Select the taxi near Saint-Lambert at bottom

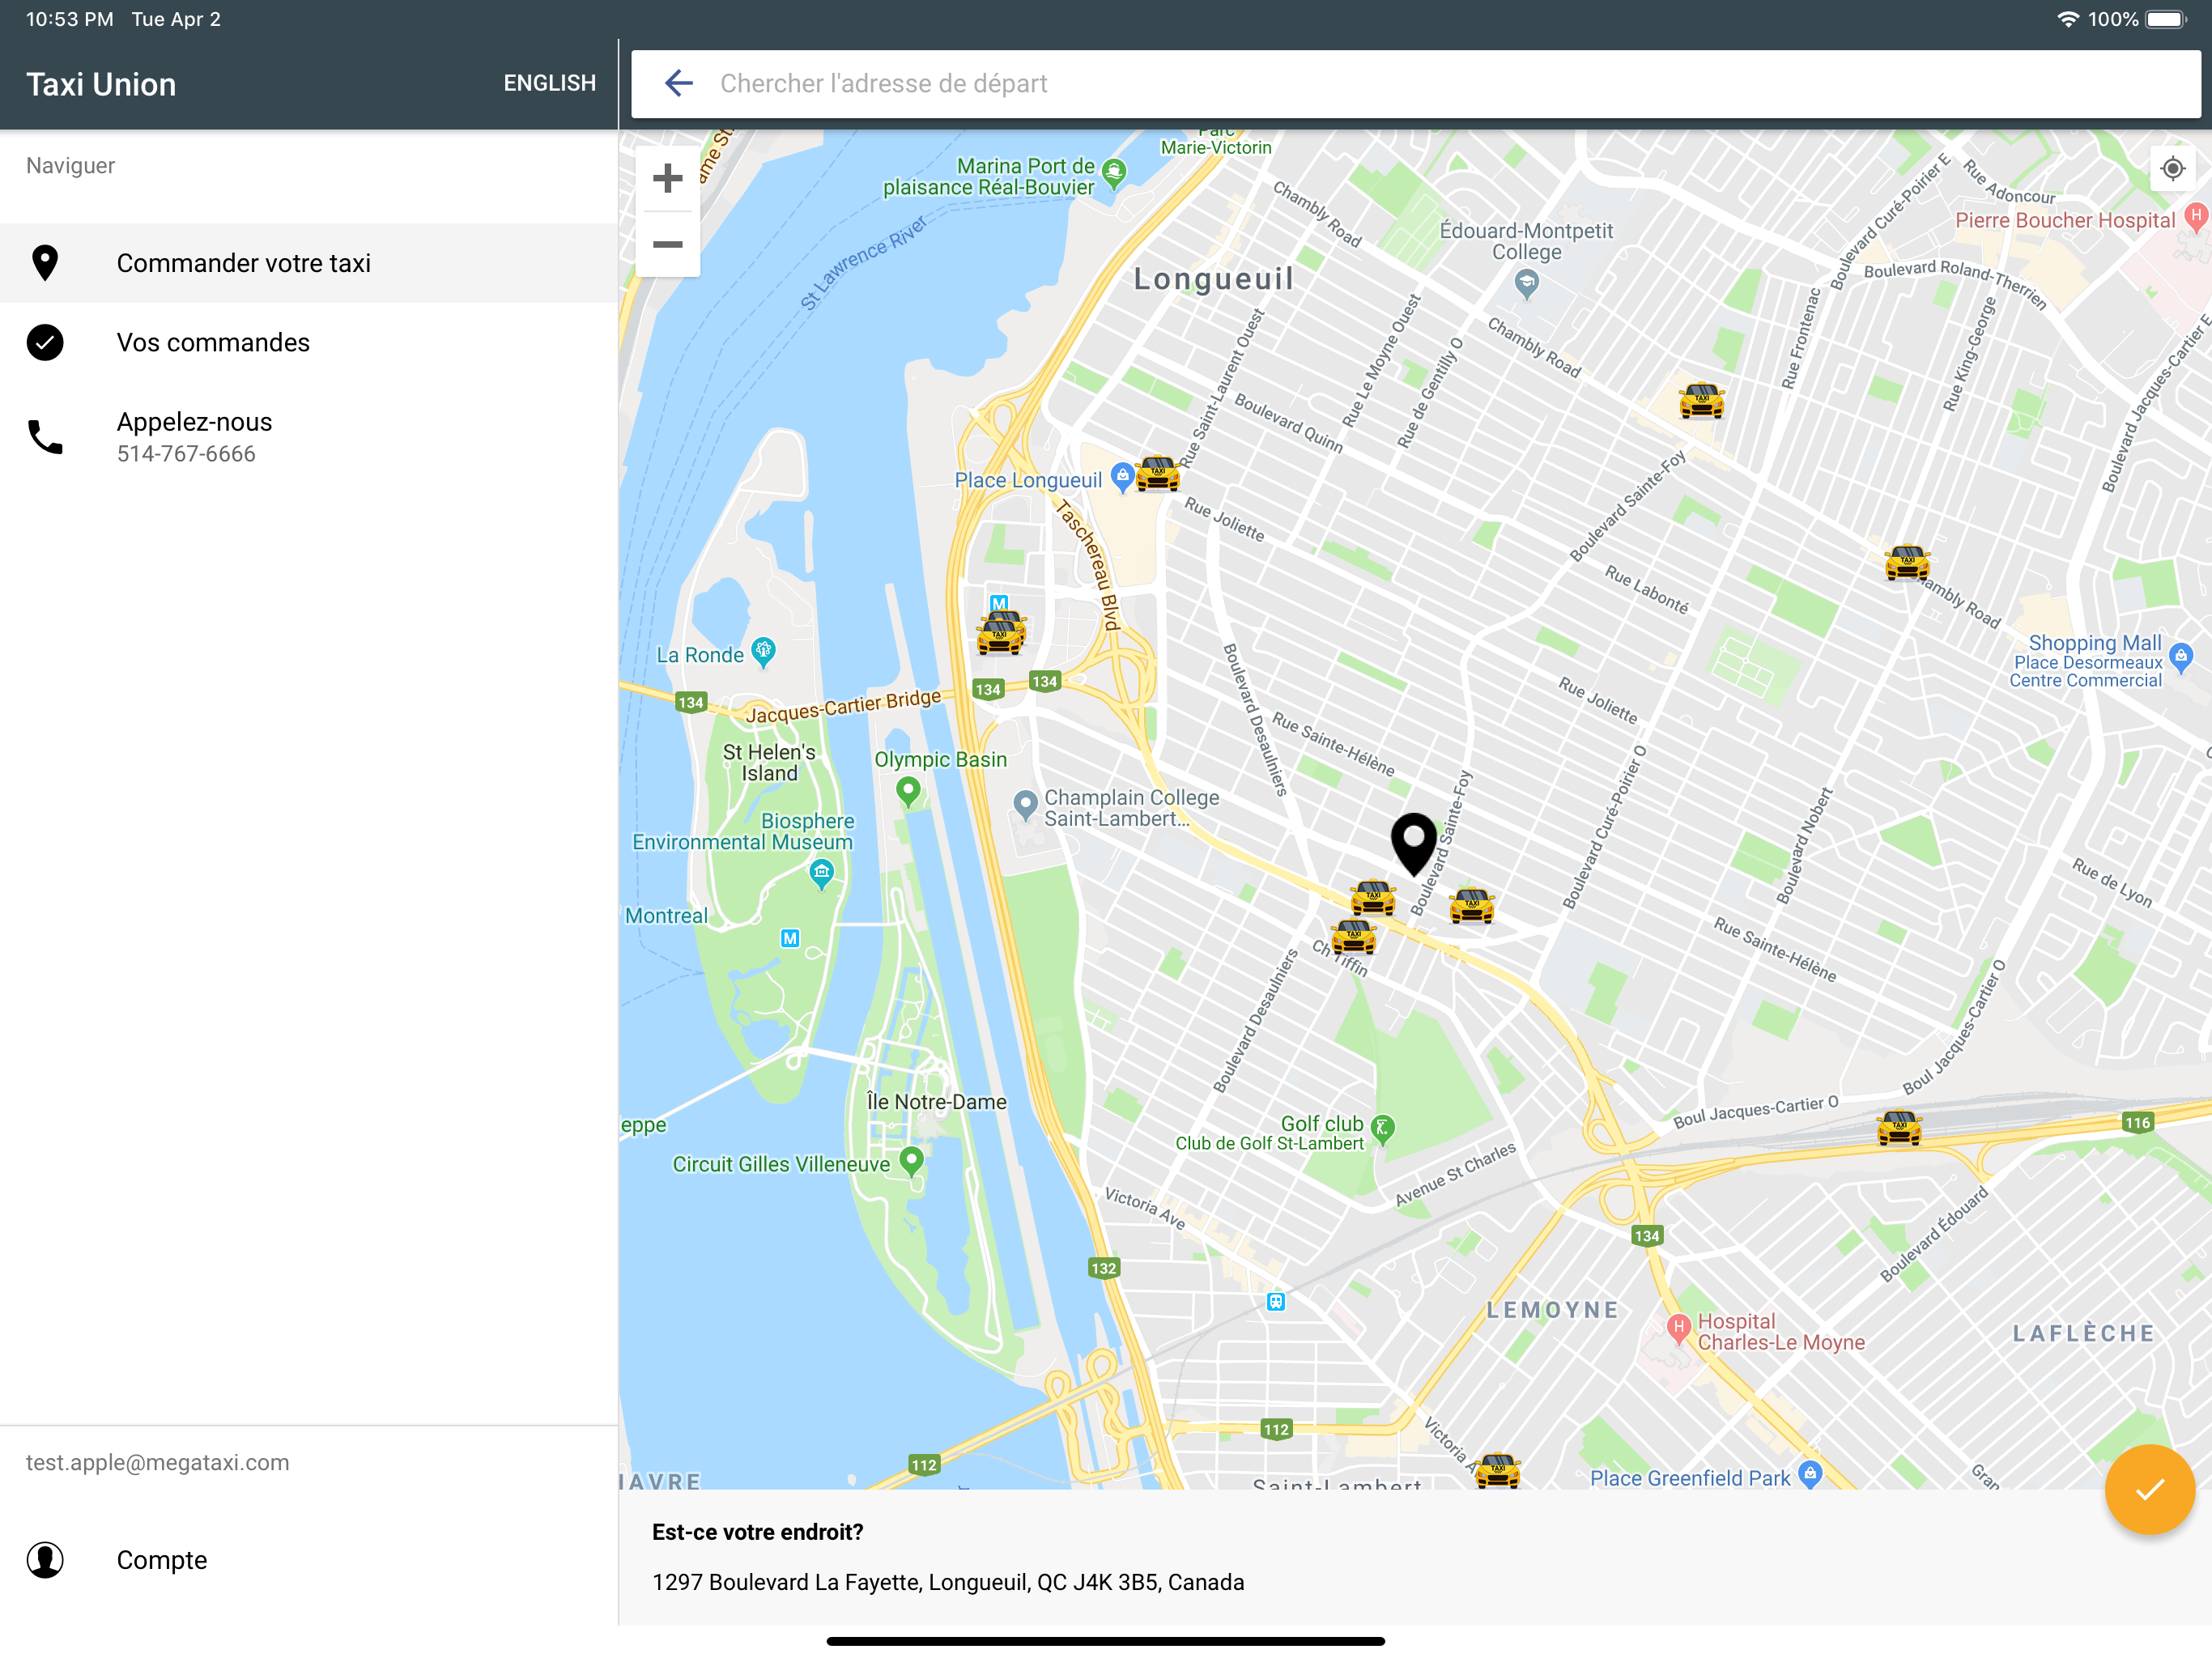[x=1497, y=1470]
